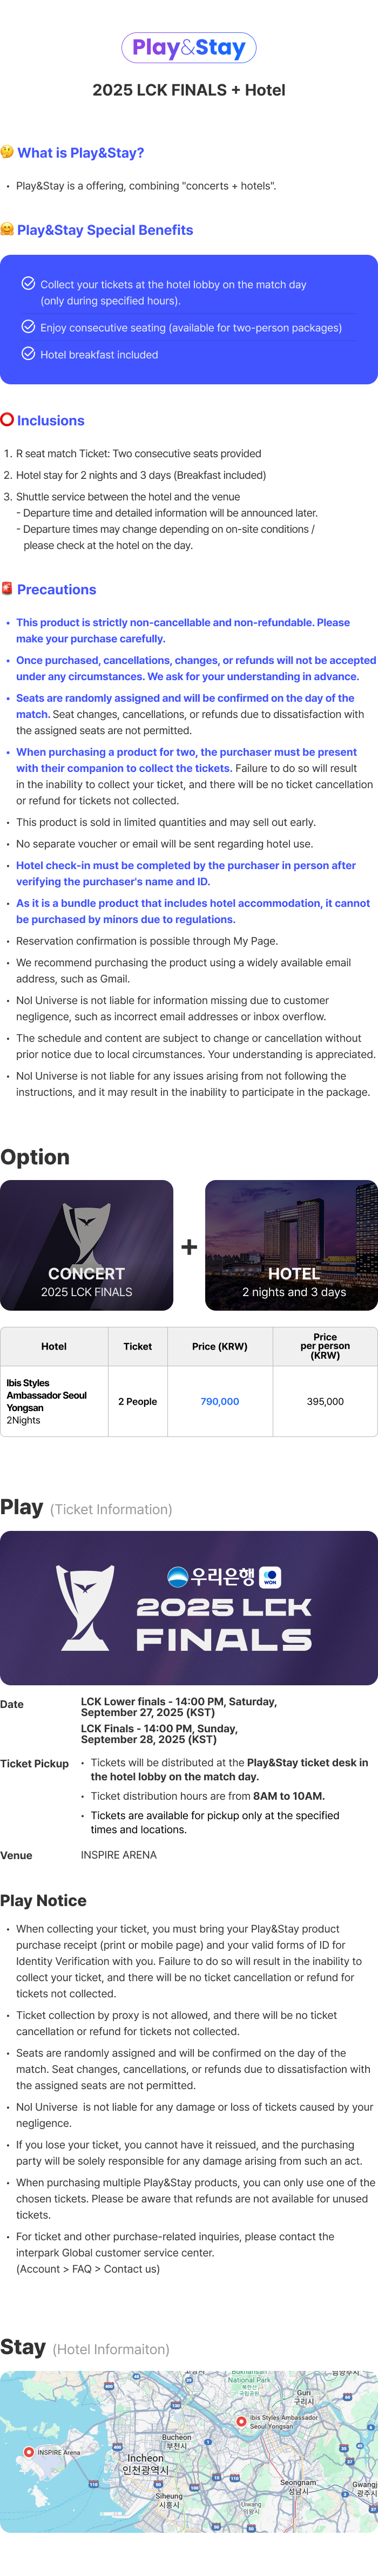Select the HOTEL 2 nights and 3 days image

[x=292, y=1245]
